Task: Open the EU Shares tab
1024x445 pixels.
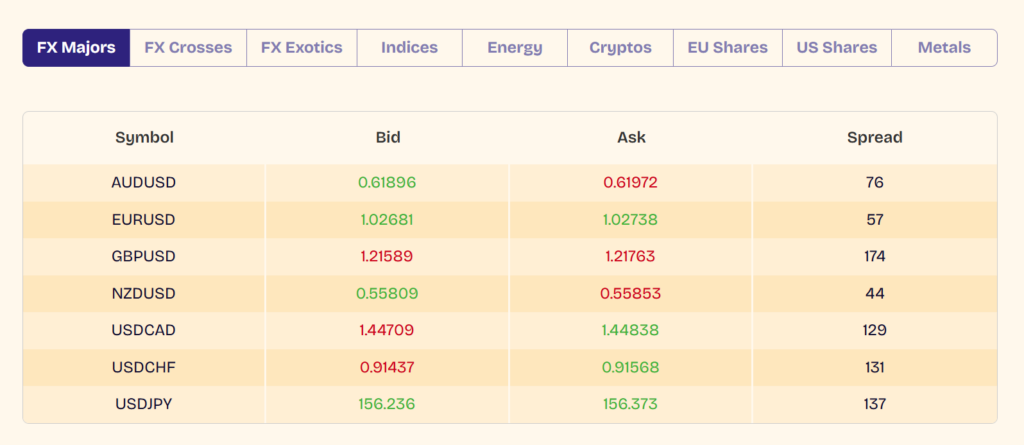Action: [727, 47]
